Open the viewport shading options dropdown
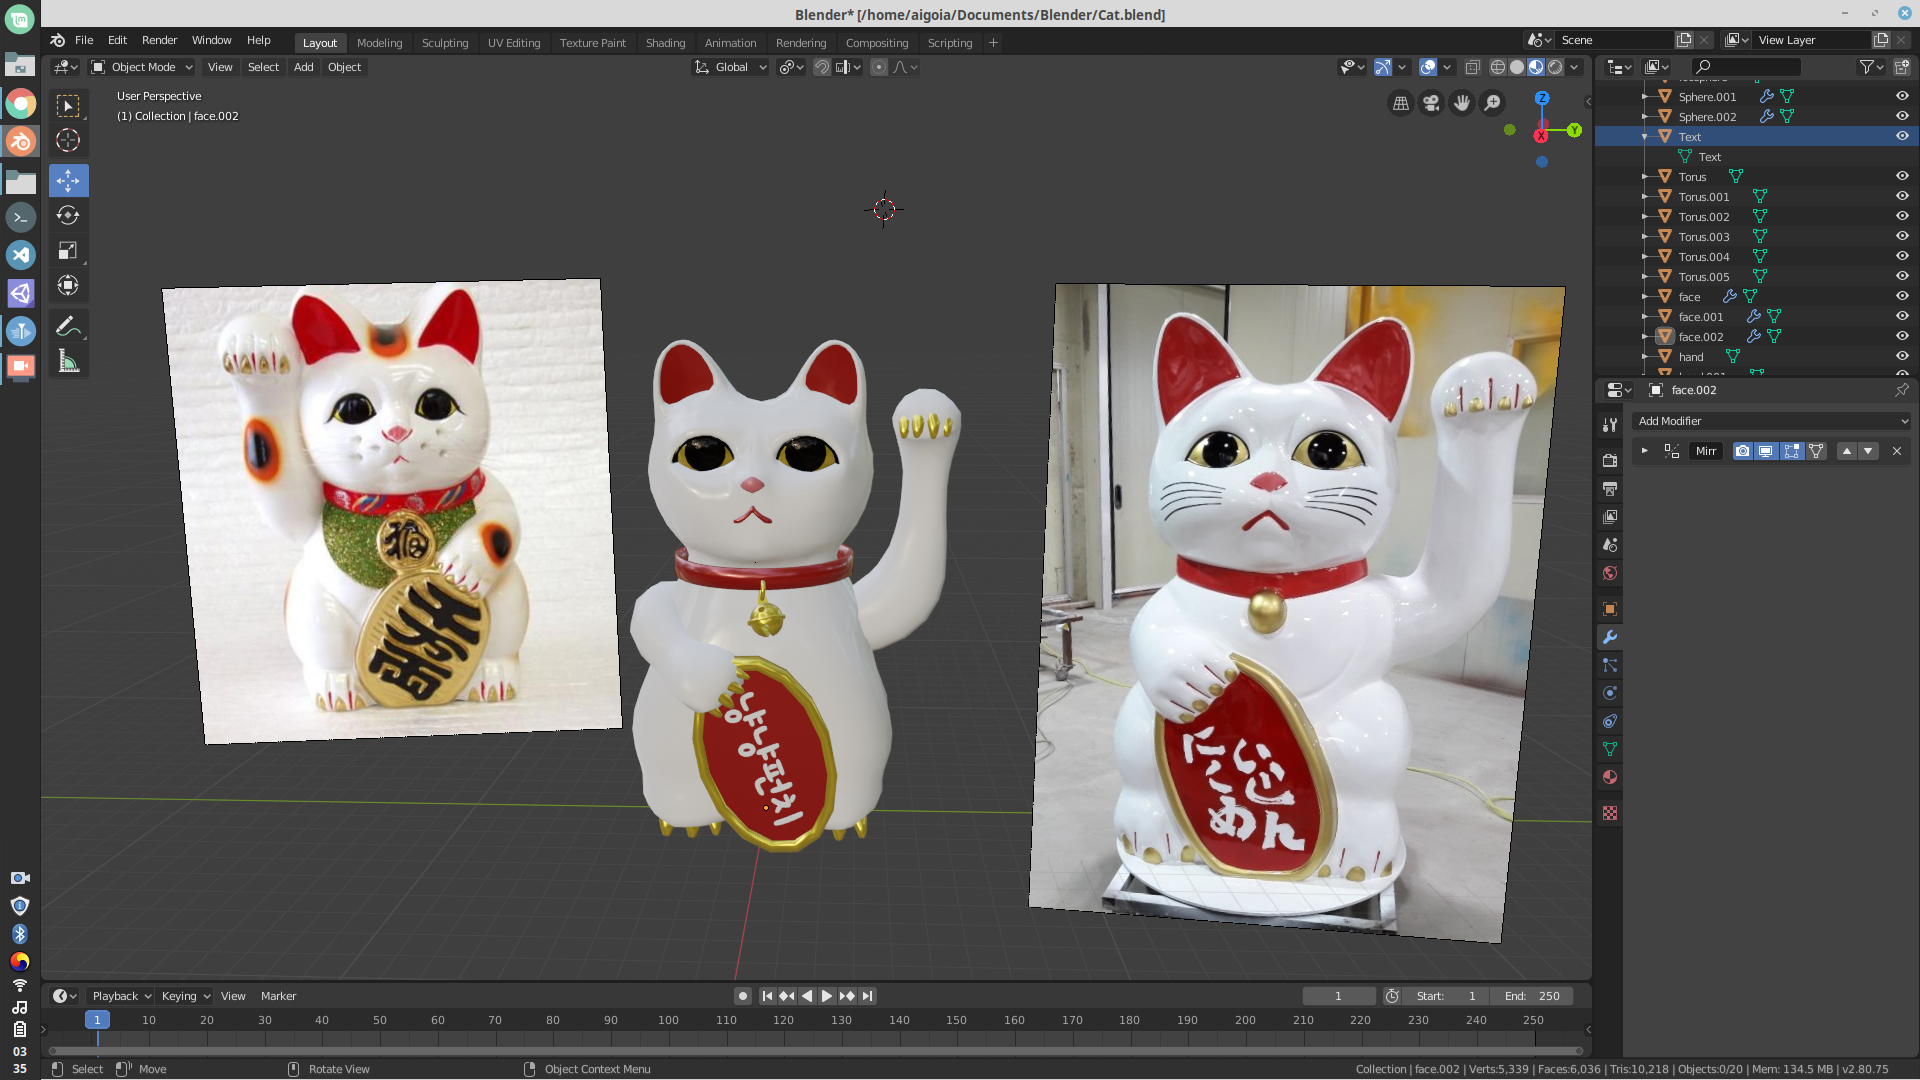Viewport: 1920px width, 1080px height. coord(1575,67)
